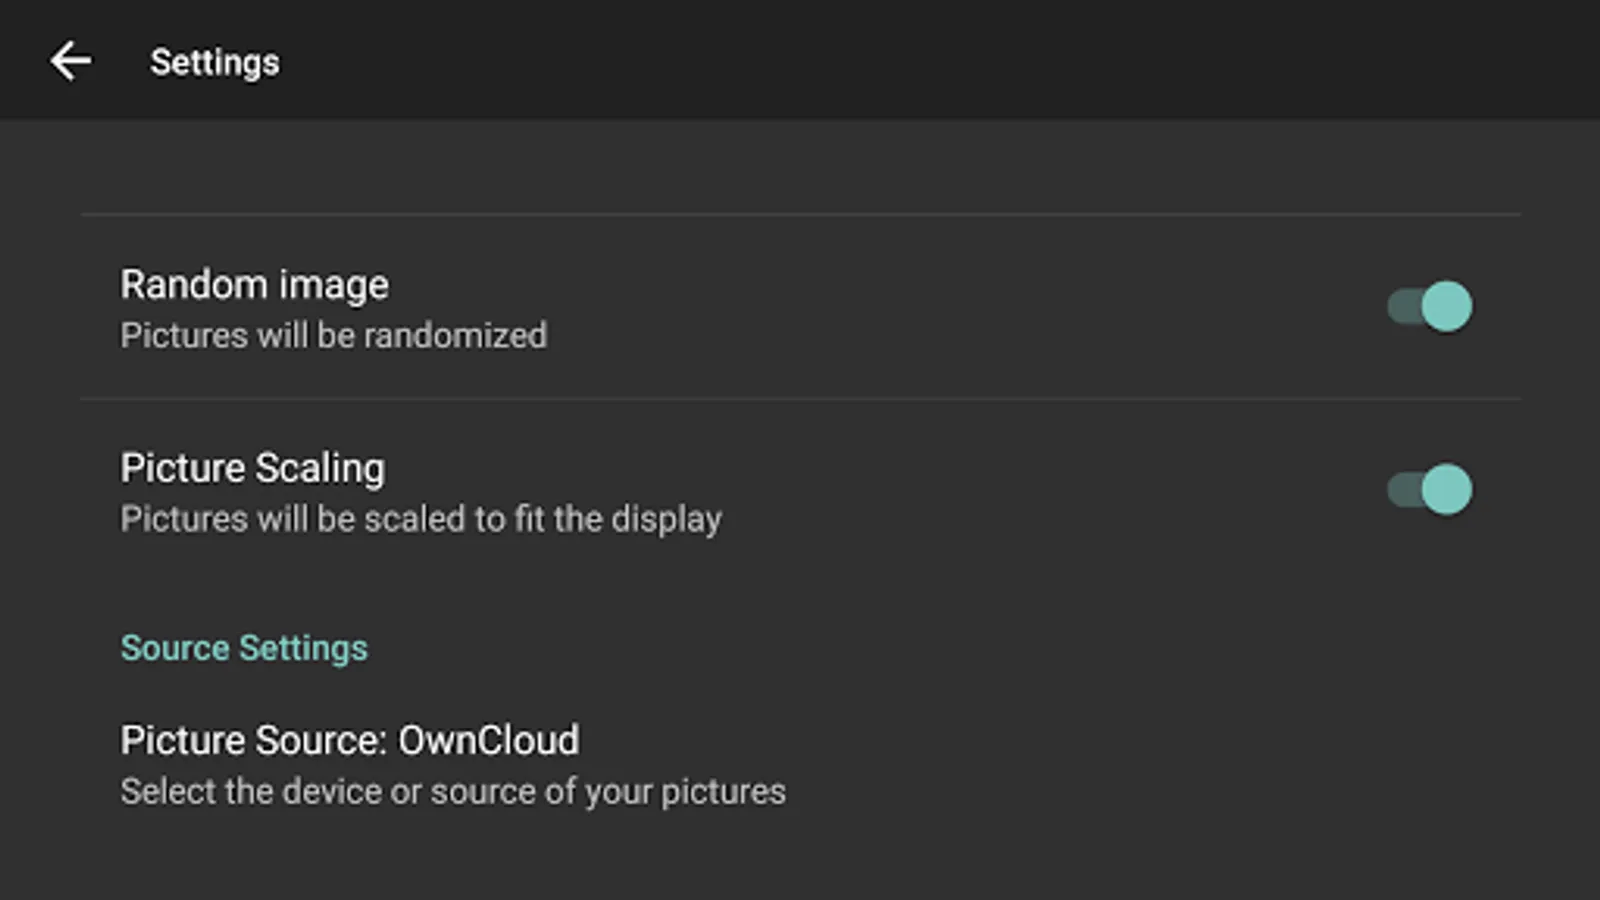This screenshot has width=1600, height=900.
Task: Click the Source Settings section header
Action: click(244, 648)
